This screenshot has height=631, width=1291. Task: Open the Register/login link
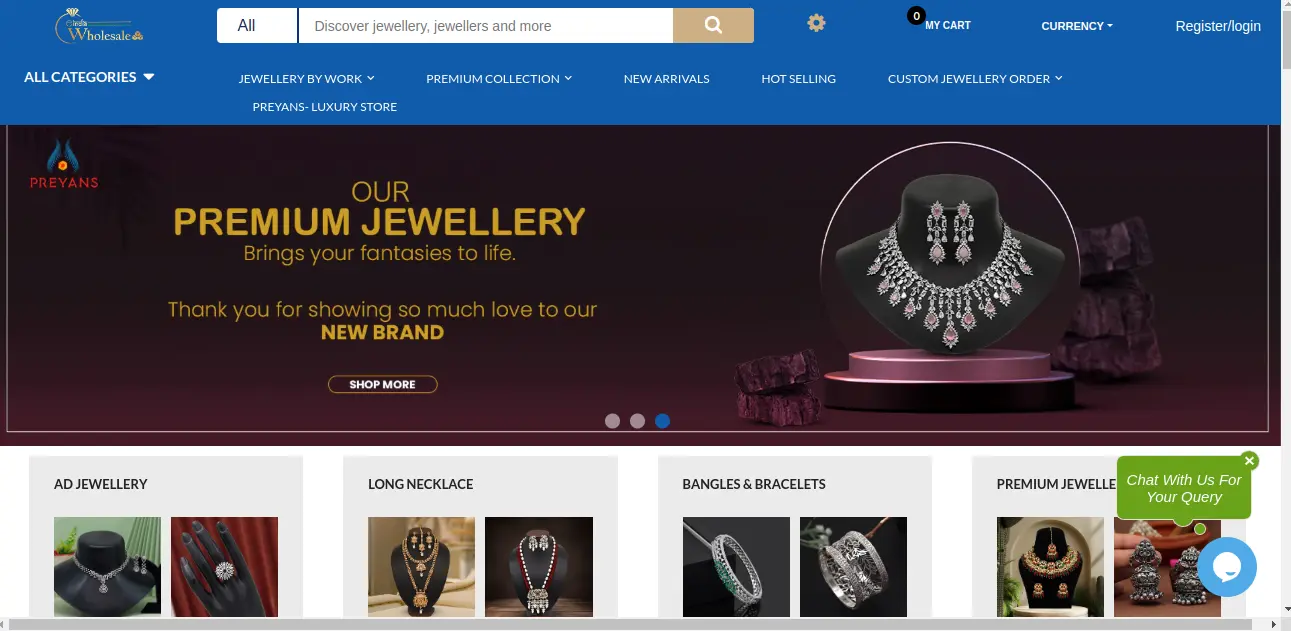1218,26
